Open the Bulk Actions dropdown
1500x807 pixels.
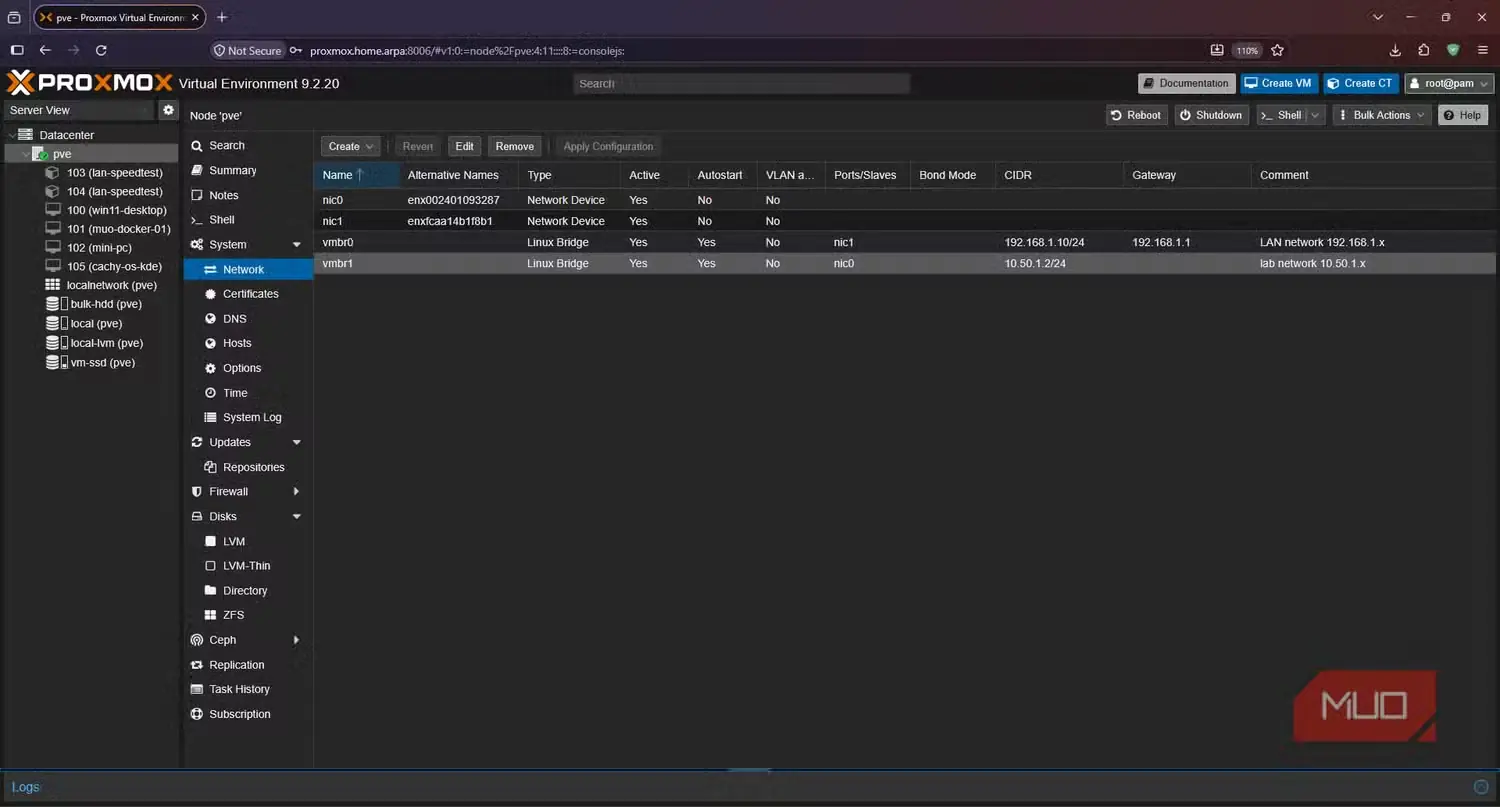coord(1381,115)
